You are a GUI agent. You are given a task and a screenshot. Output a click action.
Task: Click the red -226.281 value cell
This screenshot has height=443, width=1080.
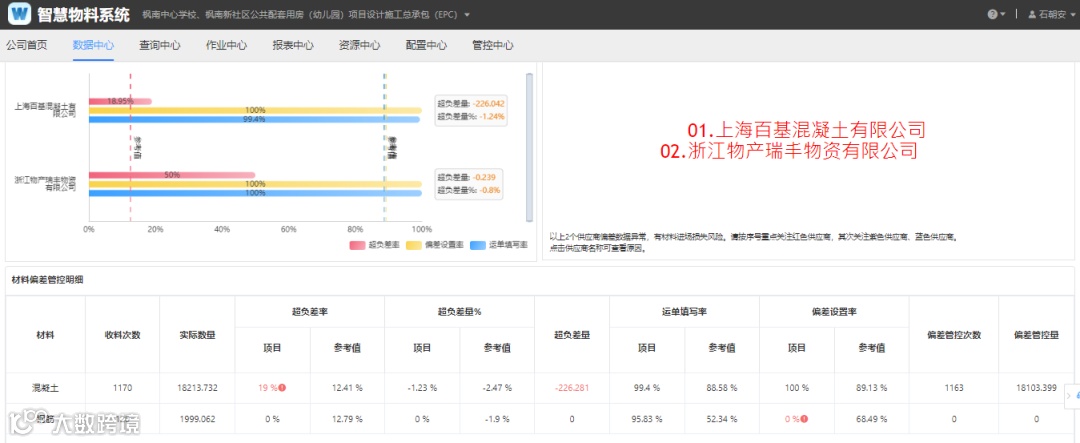pyautogui.click(x=572, y=388)
